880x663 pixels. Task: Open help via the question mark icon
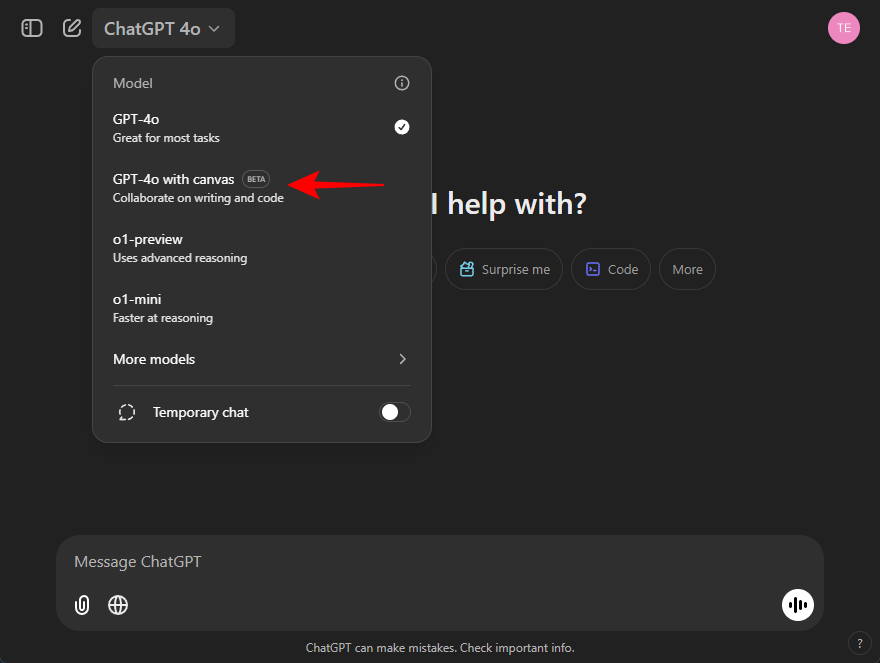click(x=859, y=643)
